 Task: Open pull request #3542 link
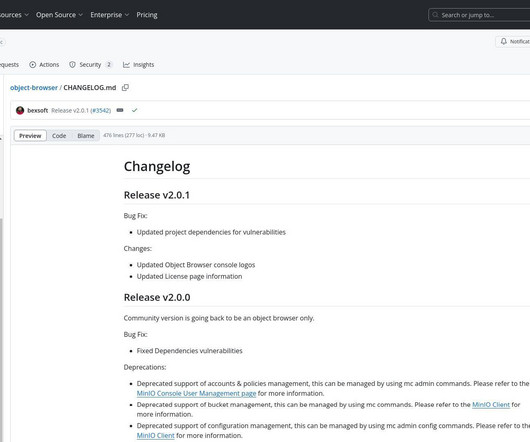(x=101, y=110)
